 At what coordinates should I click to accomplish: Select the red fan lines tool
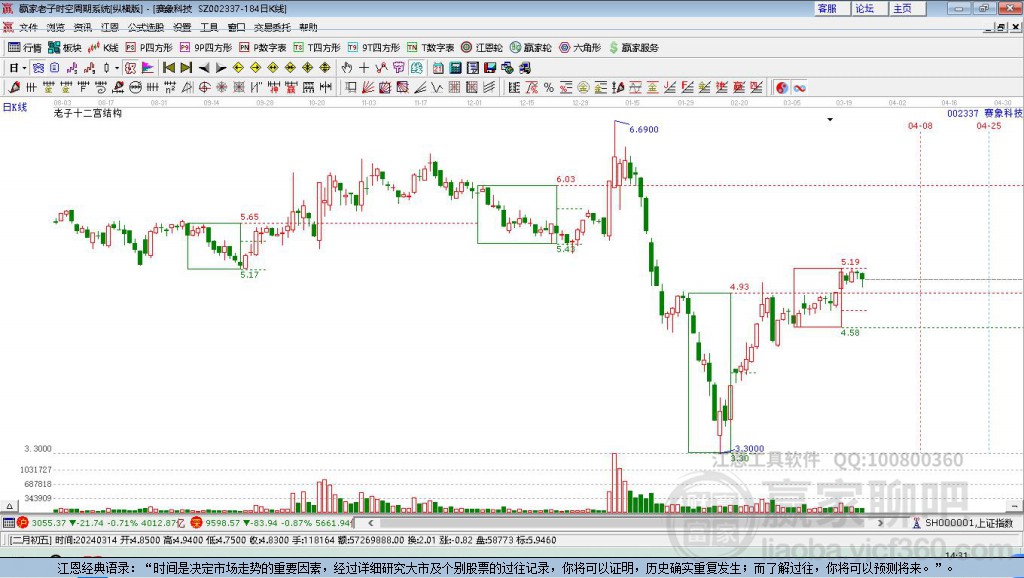368,88
